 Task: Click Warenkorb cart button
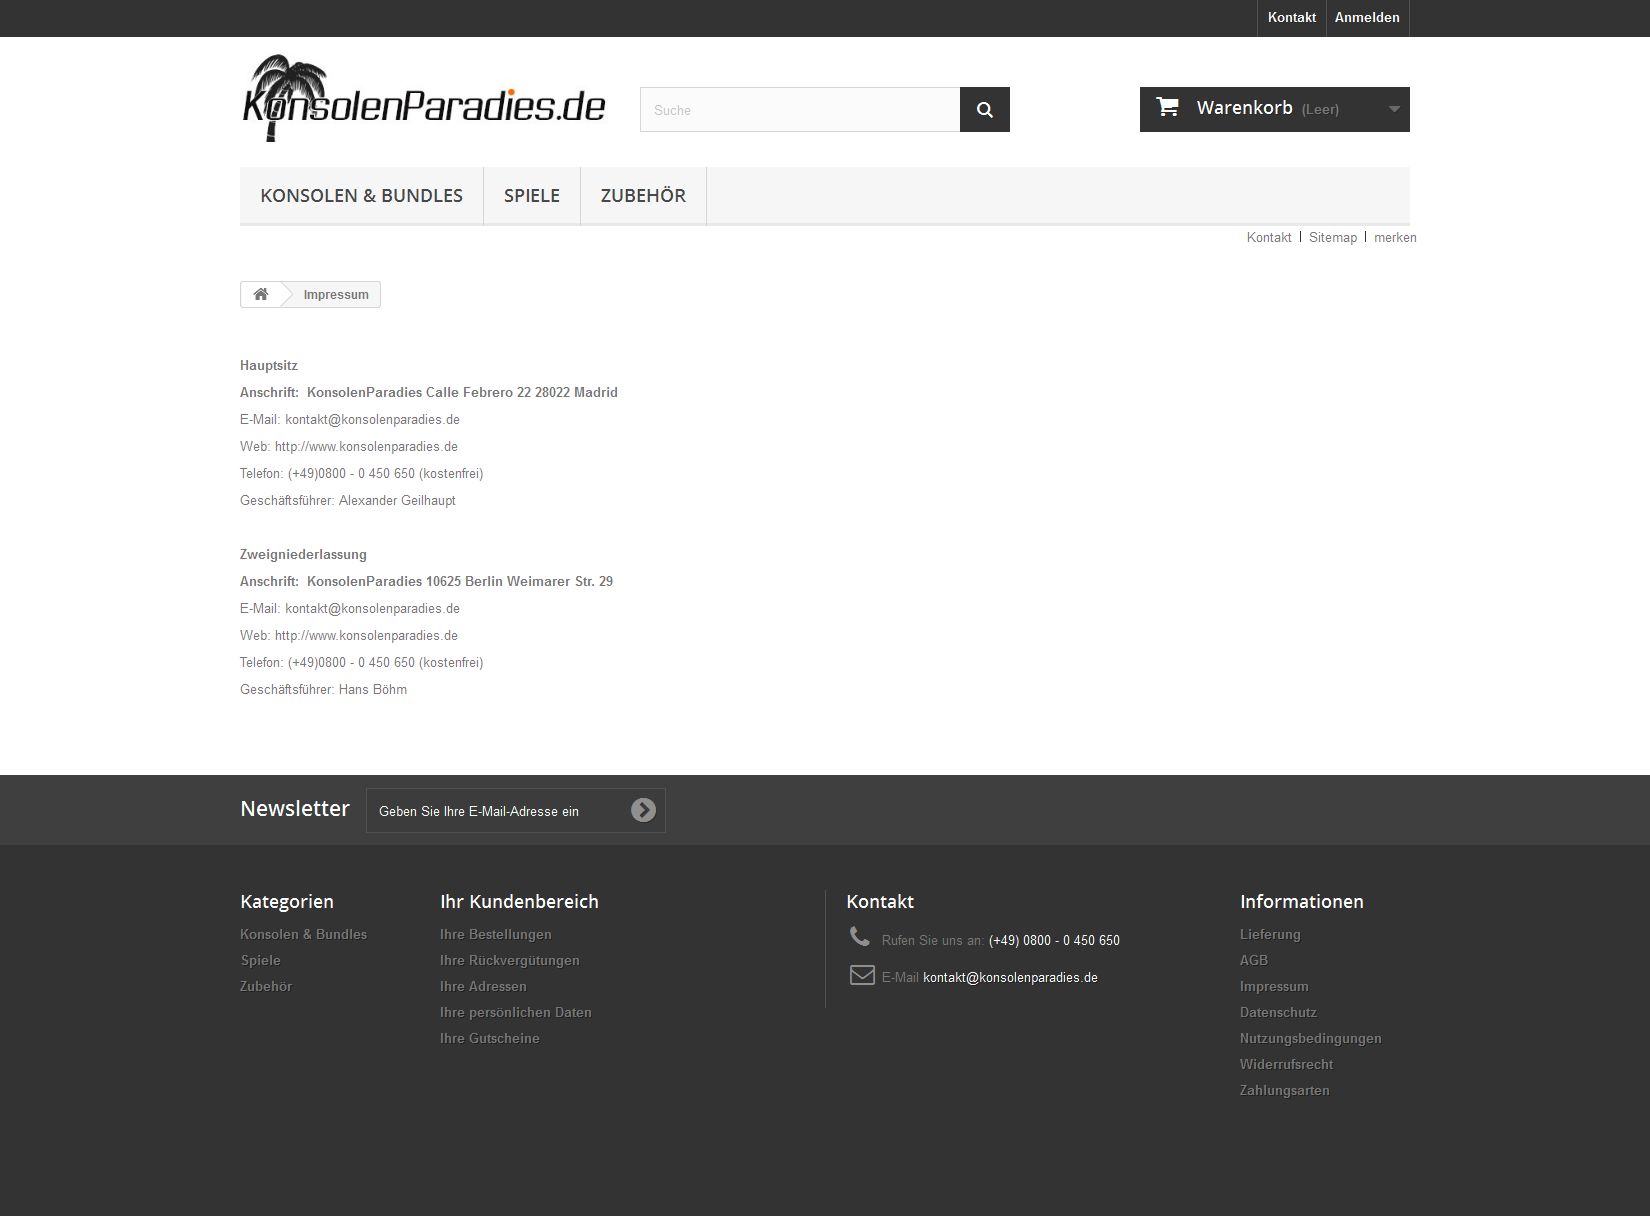[1275, 109]
